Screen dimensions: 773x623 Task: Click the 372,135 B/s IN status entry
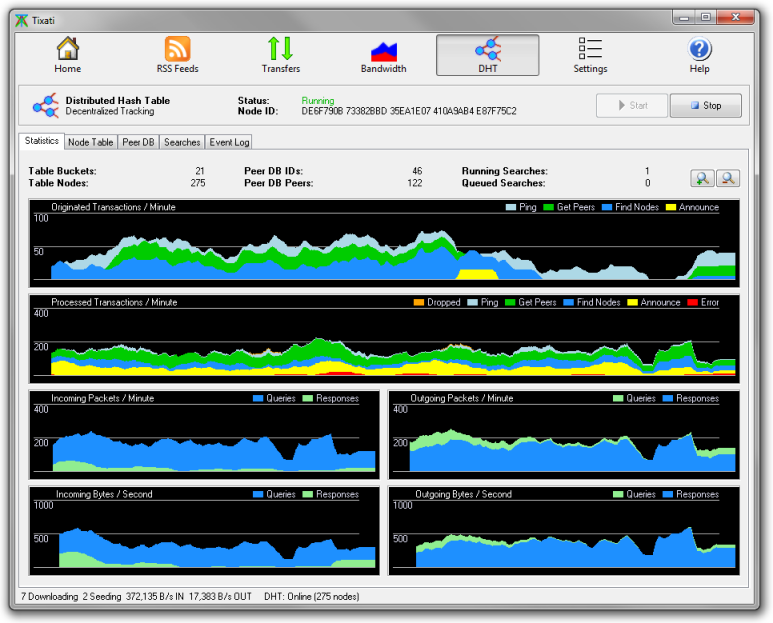155,597
